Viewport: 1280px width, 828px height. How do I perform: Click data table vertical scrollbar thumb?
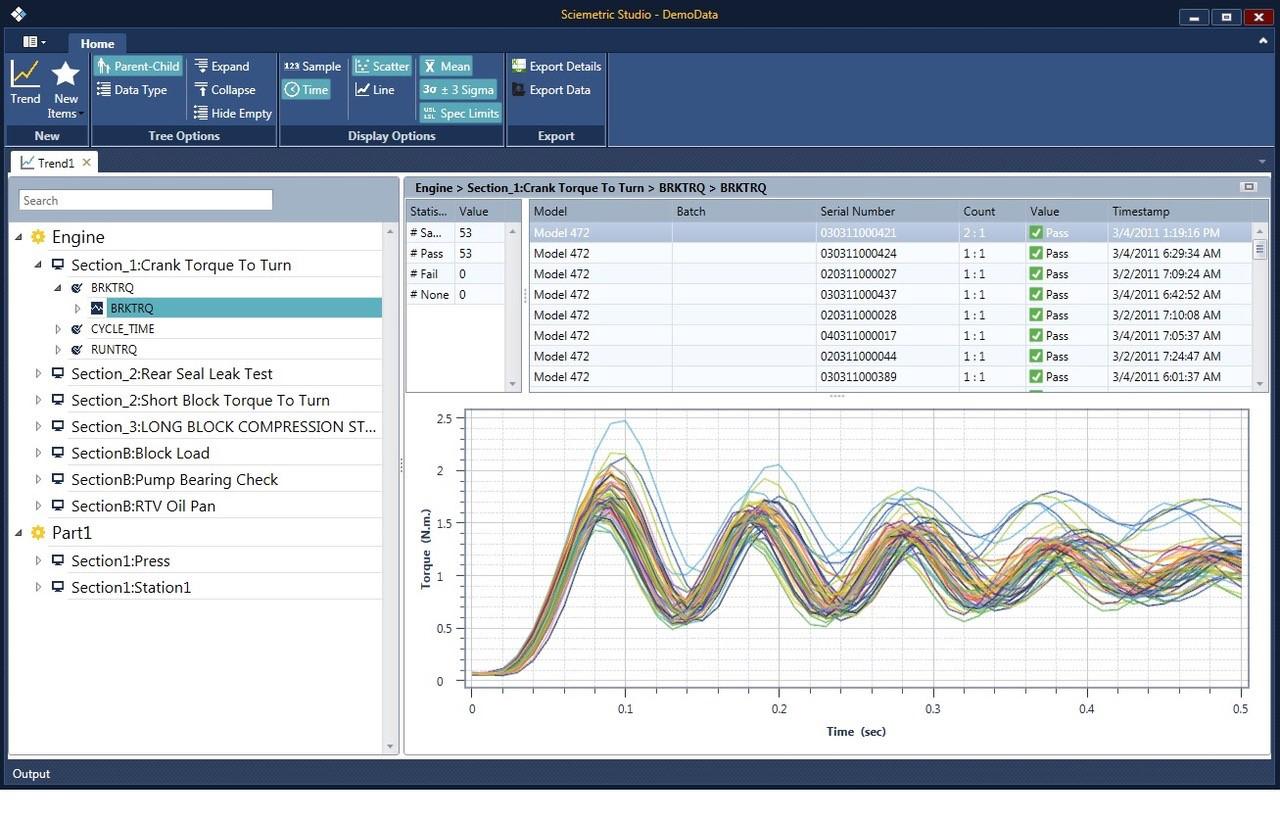[x=1260, y=250]
